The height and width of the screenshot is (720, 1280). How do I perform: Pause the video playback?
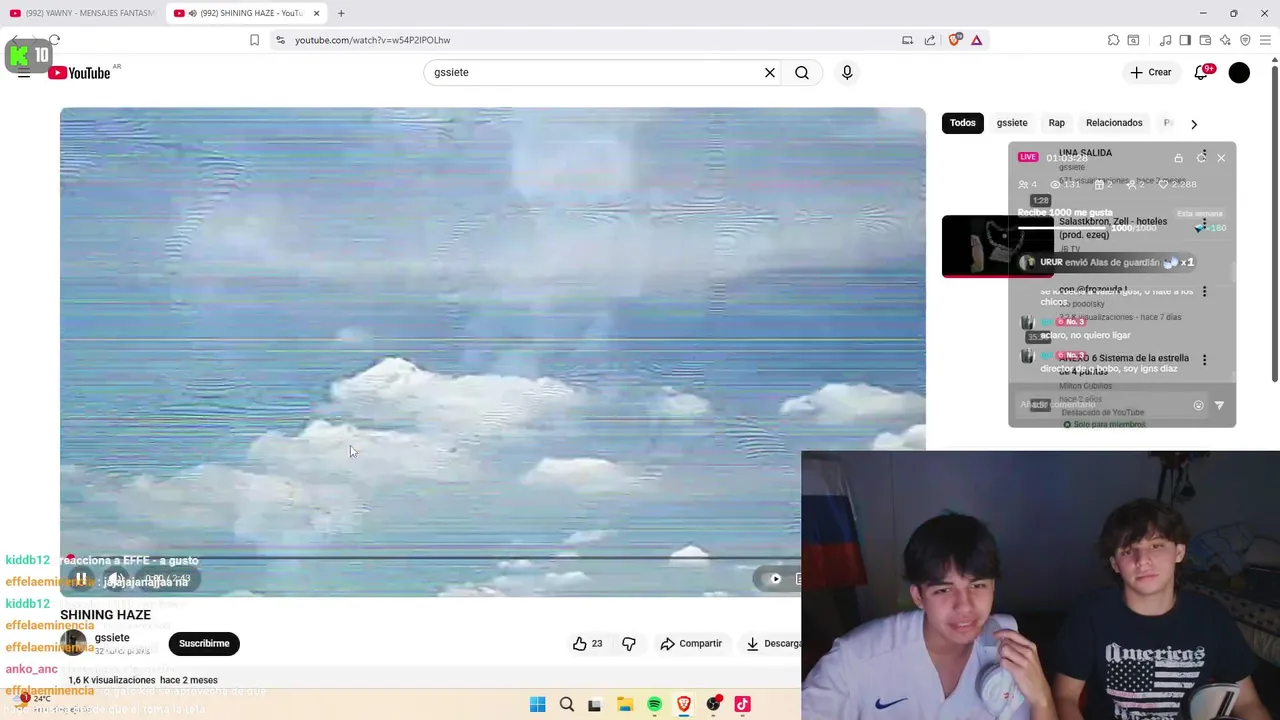pyautogui.click(x=81, y=579)
